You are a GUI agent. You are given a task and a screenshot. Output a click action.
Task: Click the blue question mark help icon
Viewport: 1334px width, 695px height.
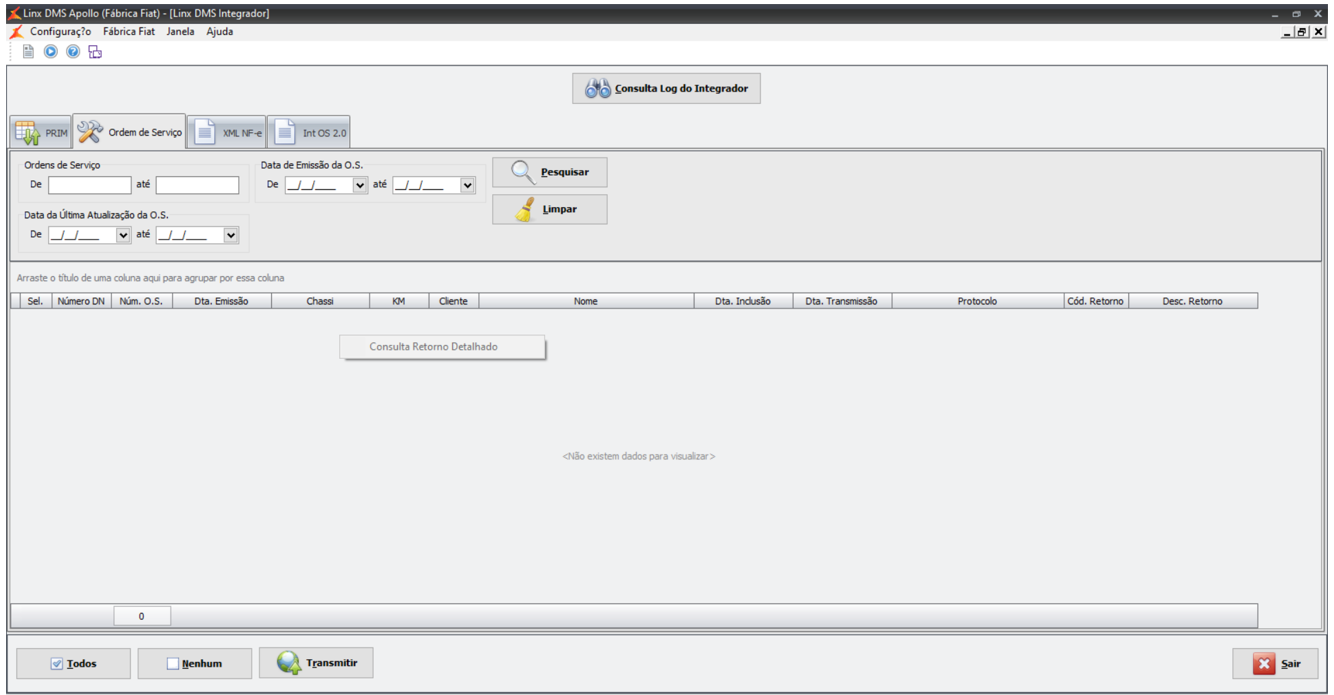[73, 51]
